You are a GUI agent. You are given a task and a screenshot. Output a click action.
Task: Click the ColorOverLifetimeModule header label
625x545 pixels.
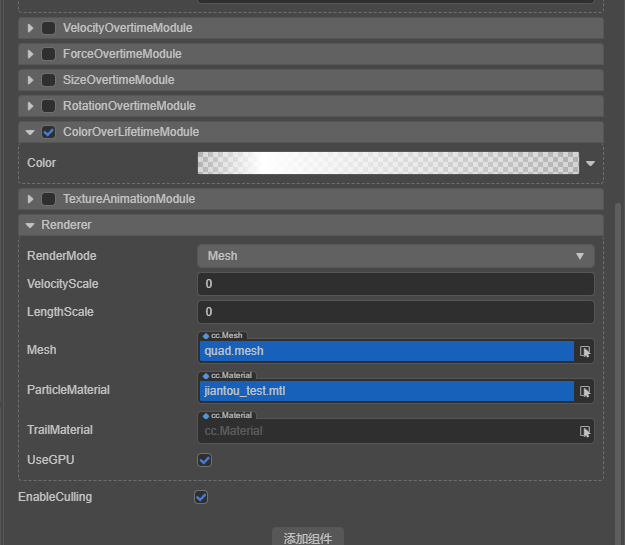tap(131, 132)
